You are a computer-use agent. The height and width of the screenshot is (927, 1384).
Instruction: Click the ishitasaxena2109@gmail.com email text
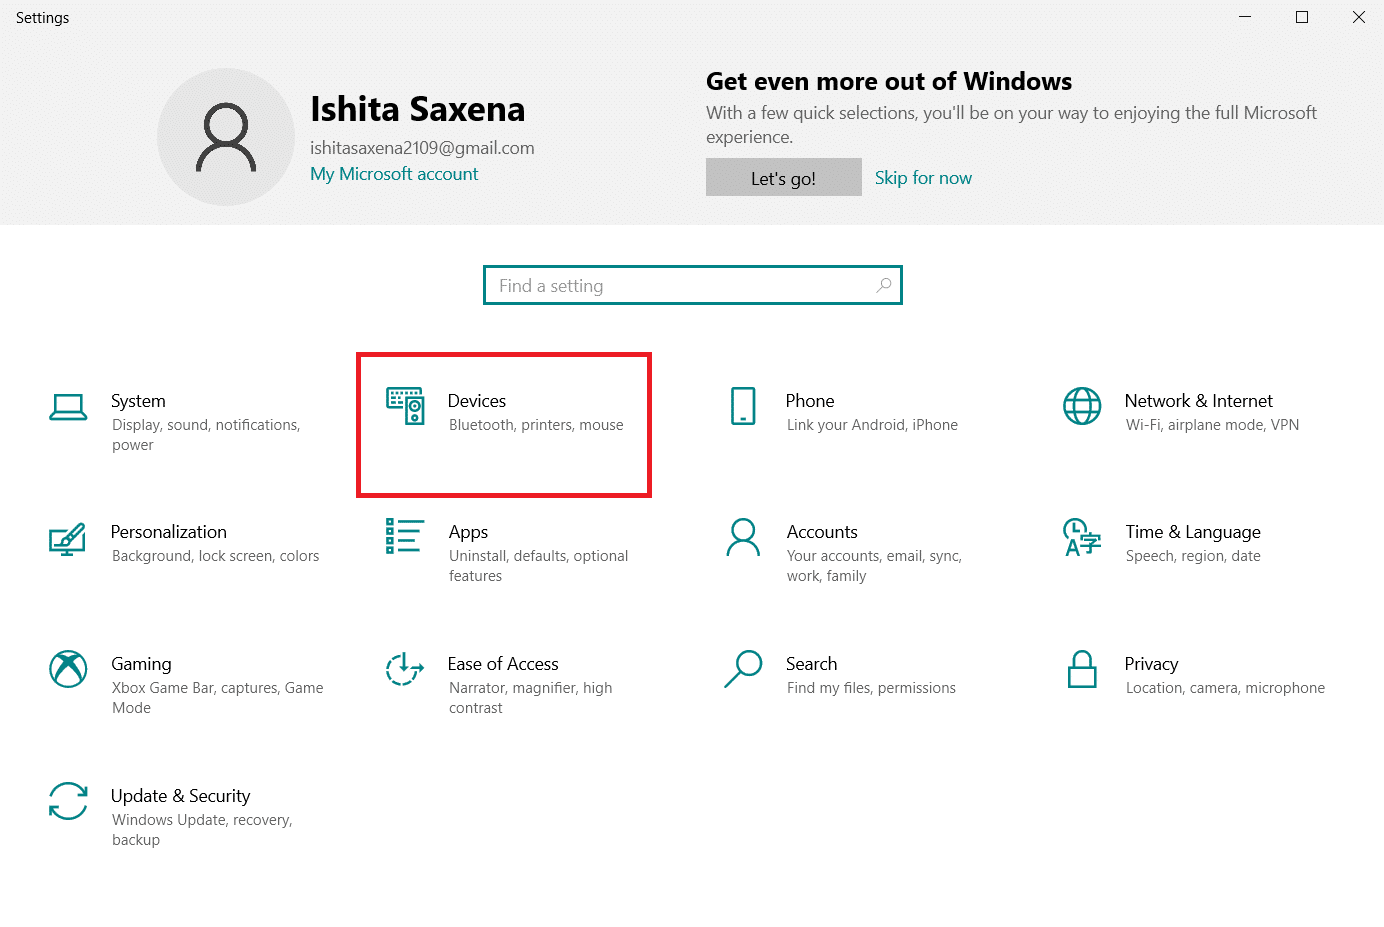pos(422,148)
